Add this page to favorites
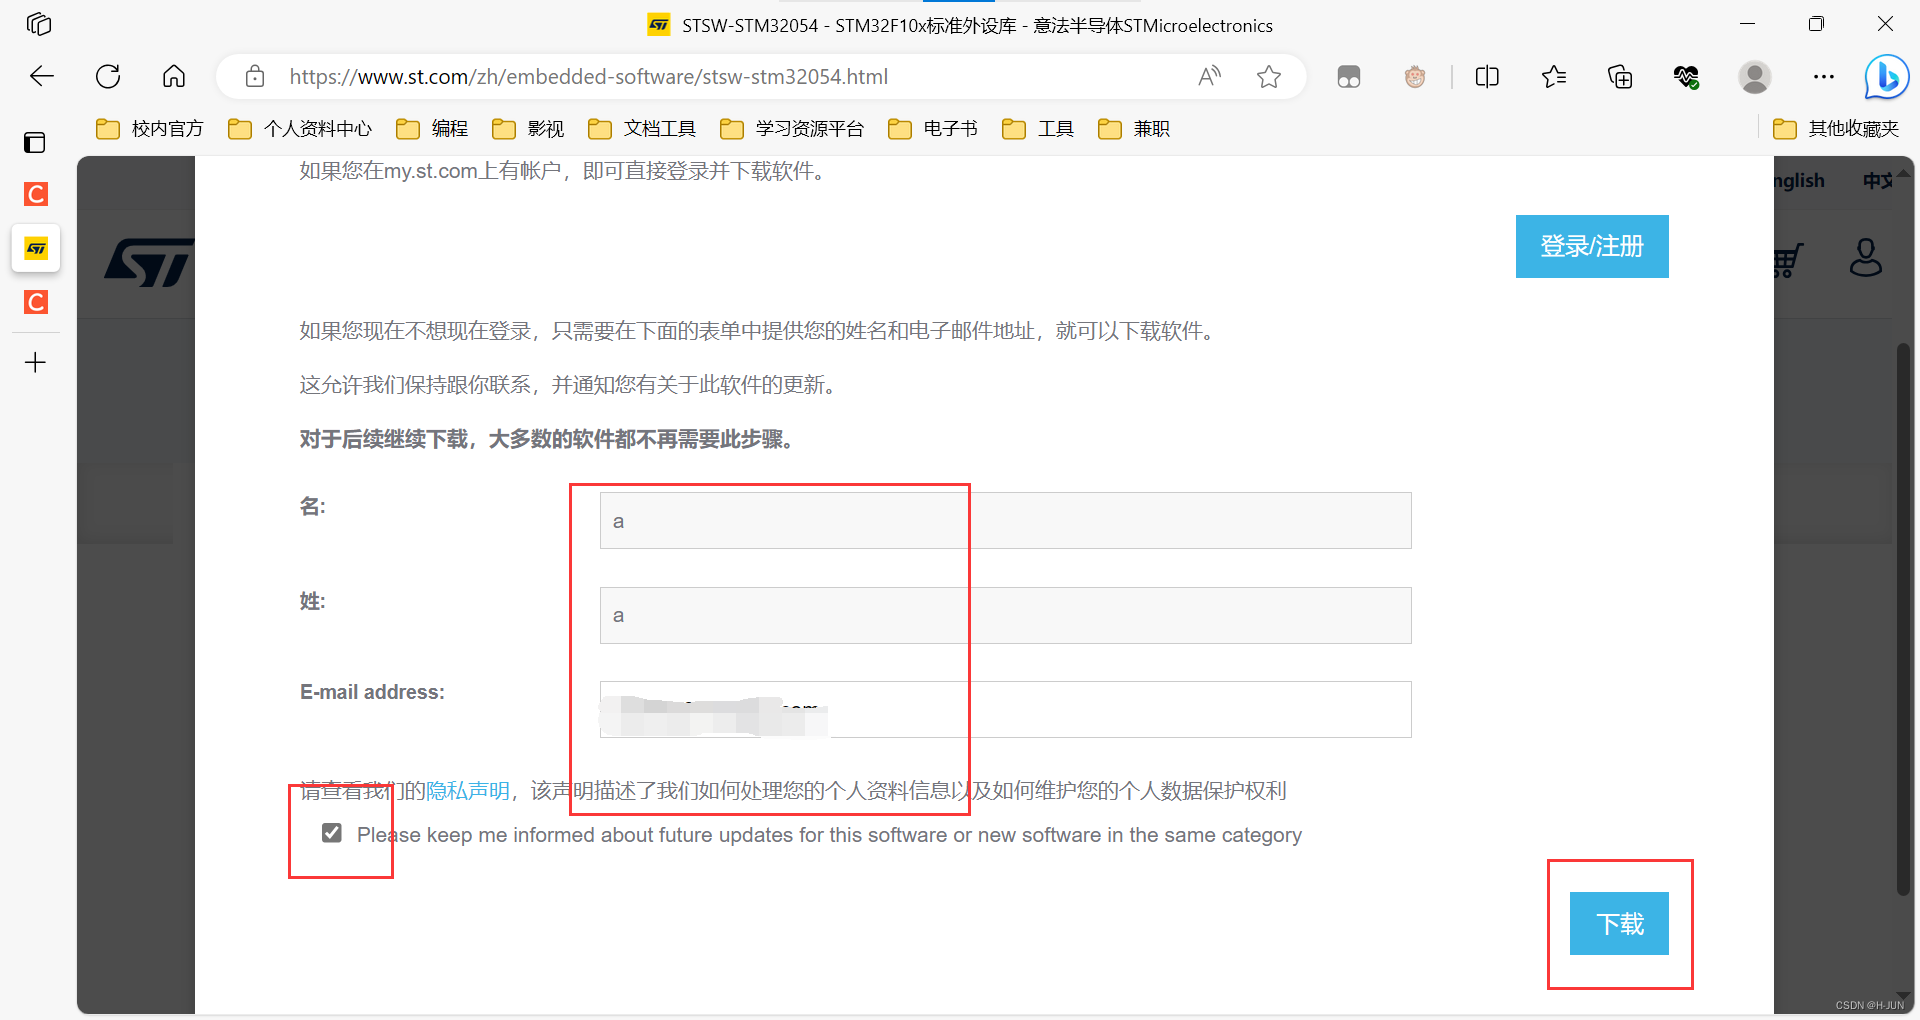The height and width of the screenshot is (1020, 1920). pyautogui.click(x=1269, y=76)
